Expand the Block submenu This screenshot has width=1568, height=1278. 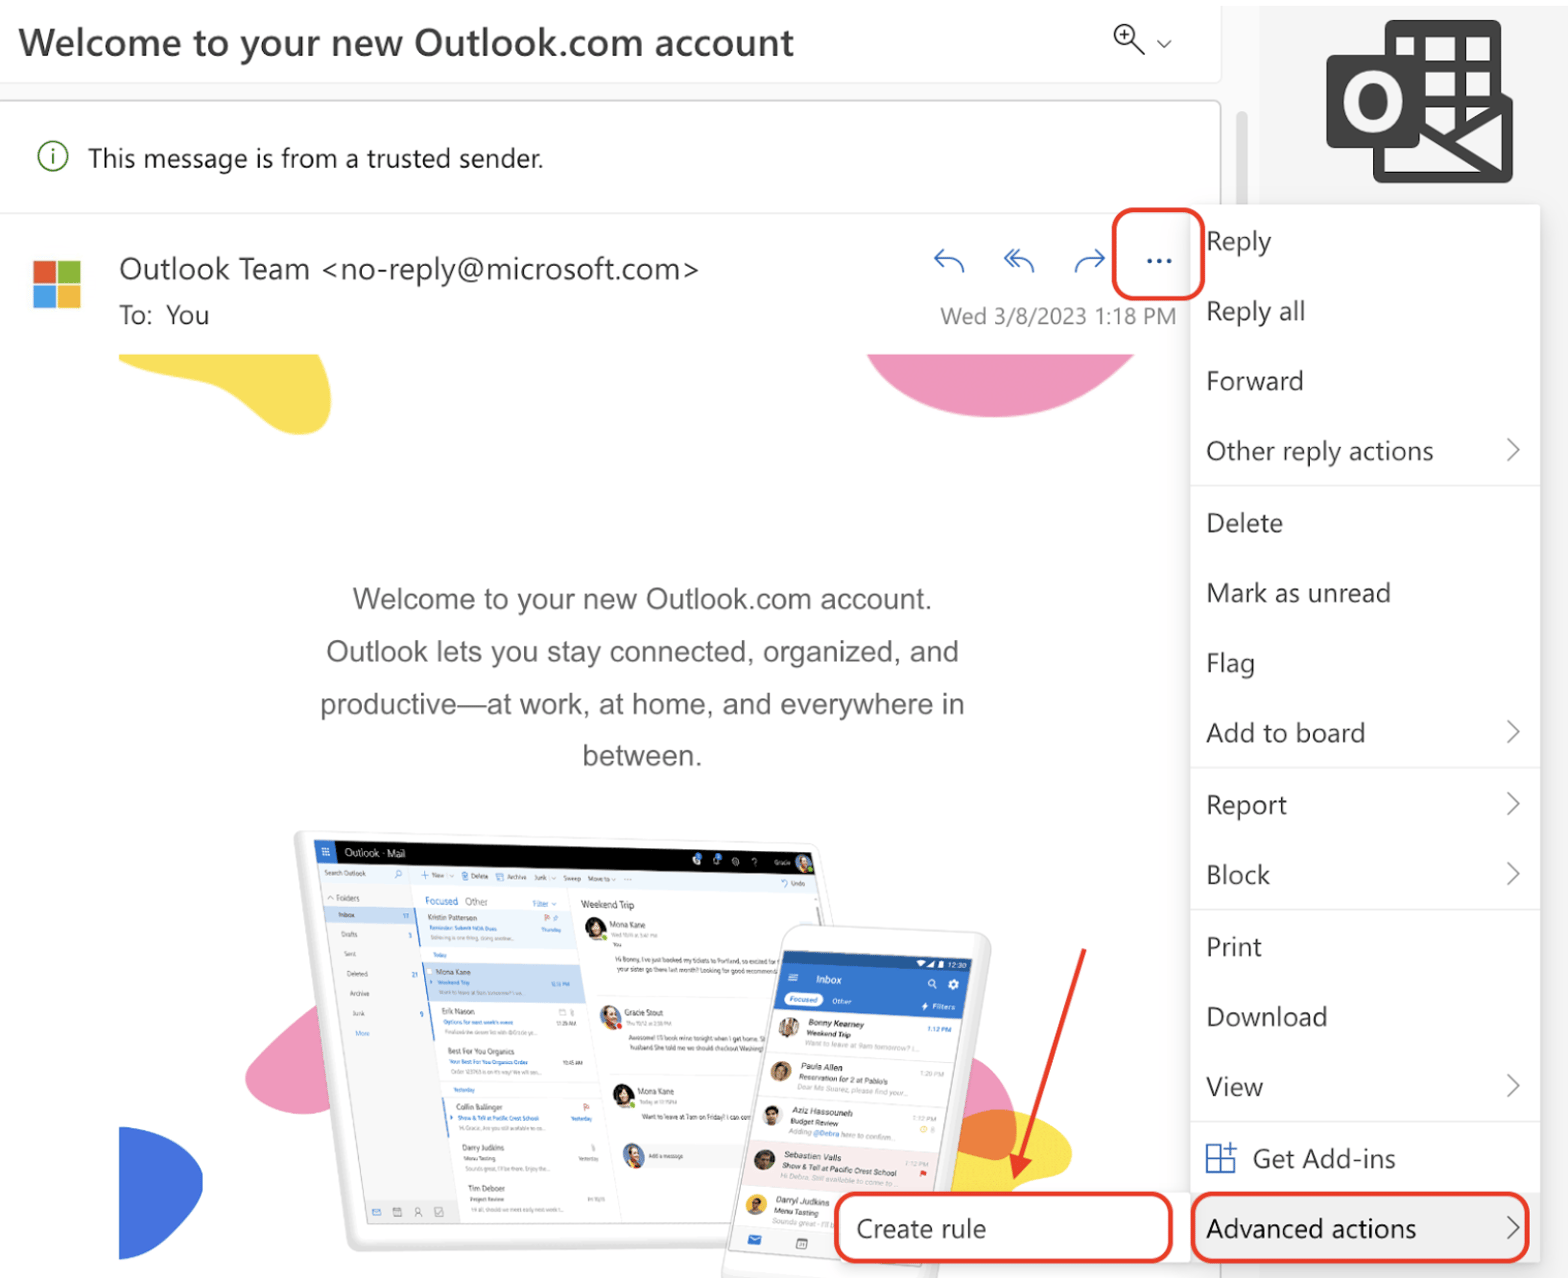point(1364,876)
